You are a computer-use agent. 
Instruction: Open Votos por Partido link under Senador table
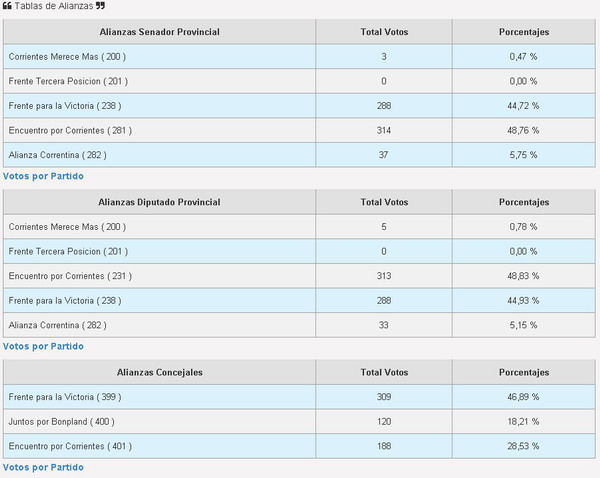pos(43,176)
